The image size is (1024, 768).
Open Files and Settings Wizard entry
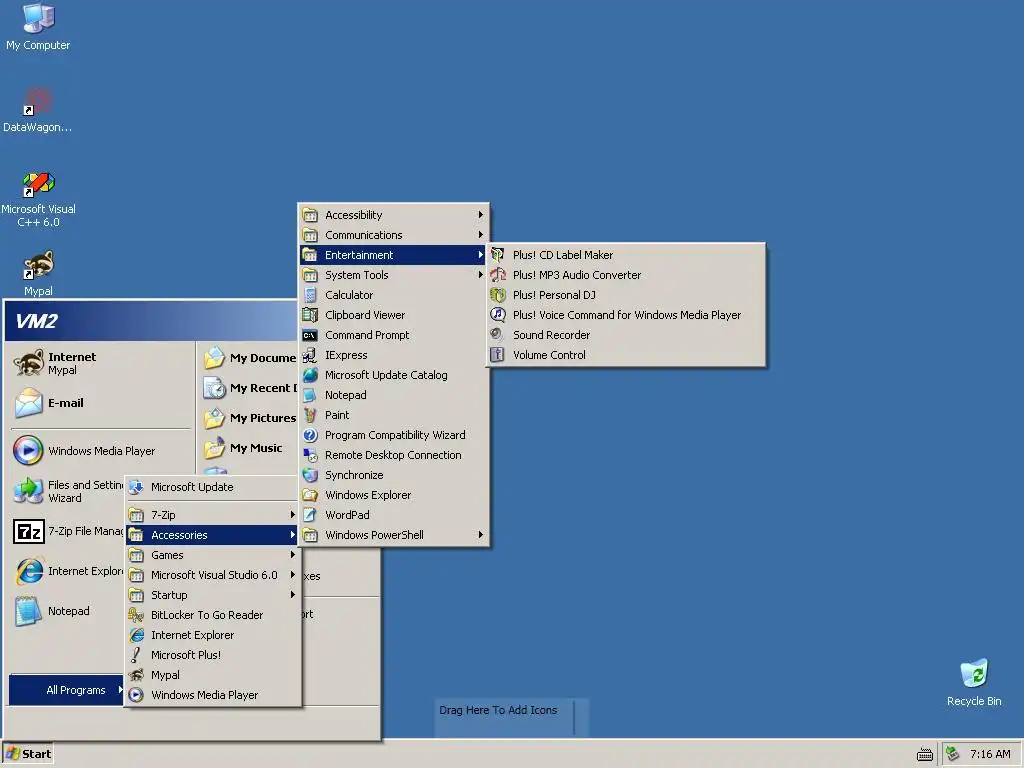[67, 491]
